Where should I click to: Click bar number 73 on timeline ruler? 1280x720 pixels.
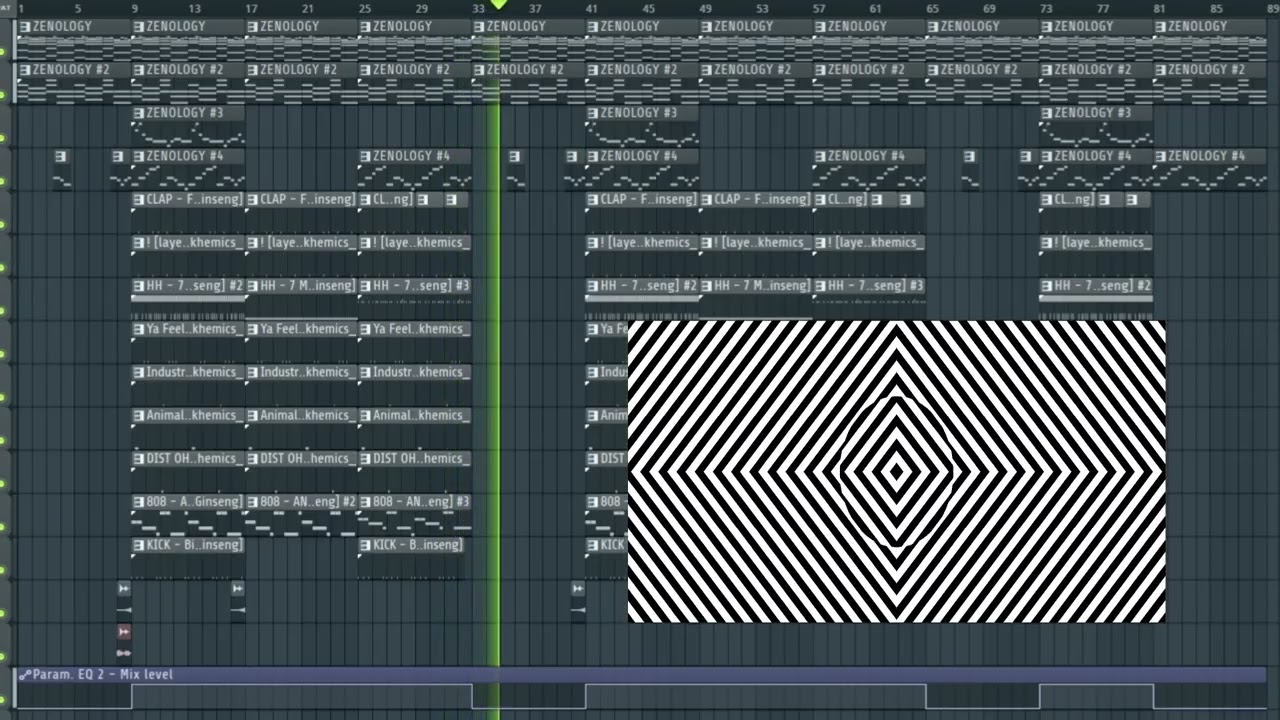[1046, 9]
